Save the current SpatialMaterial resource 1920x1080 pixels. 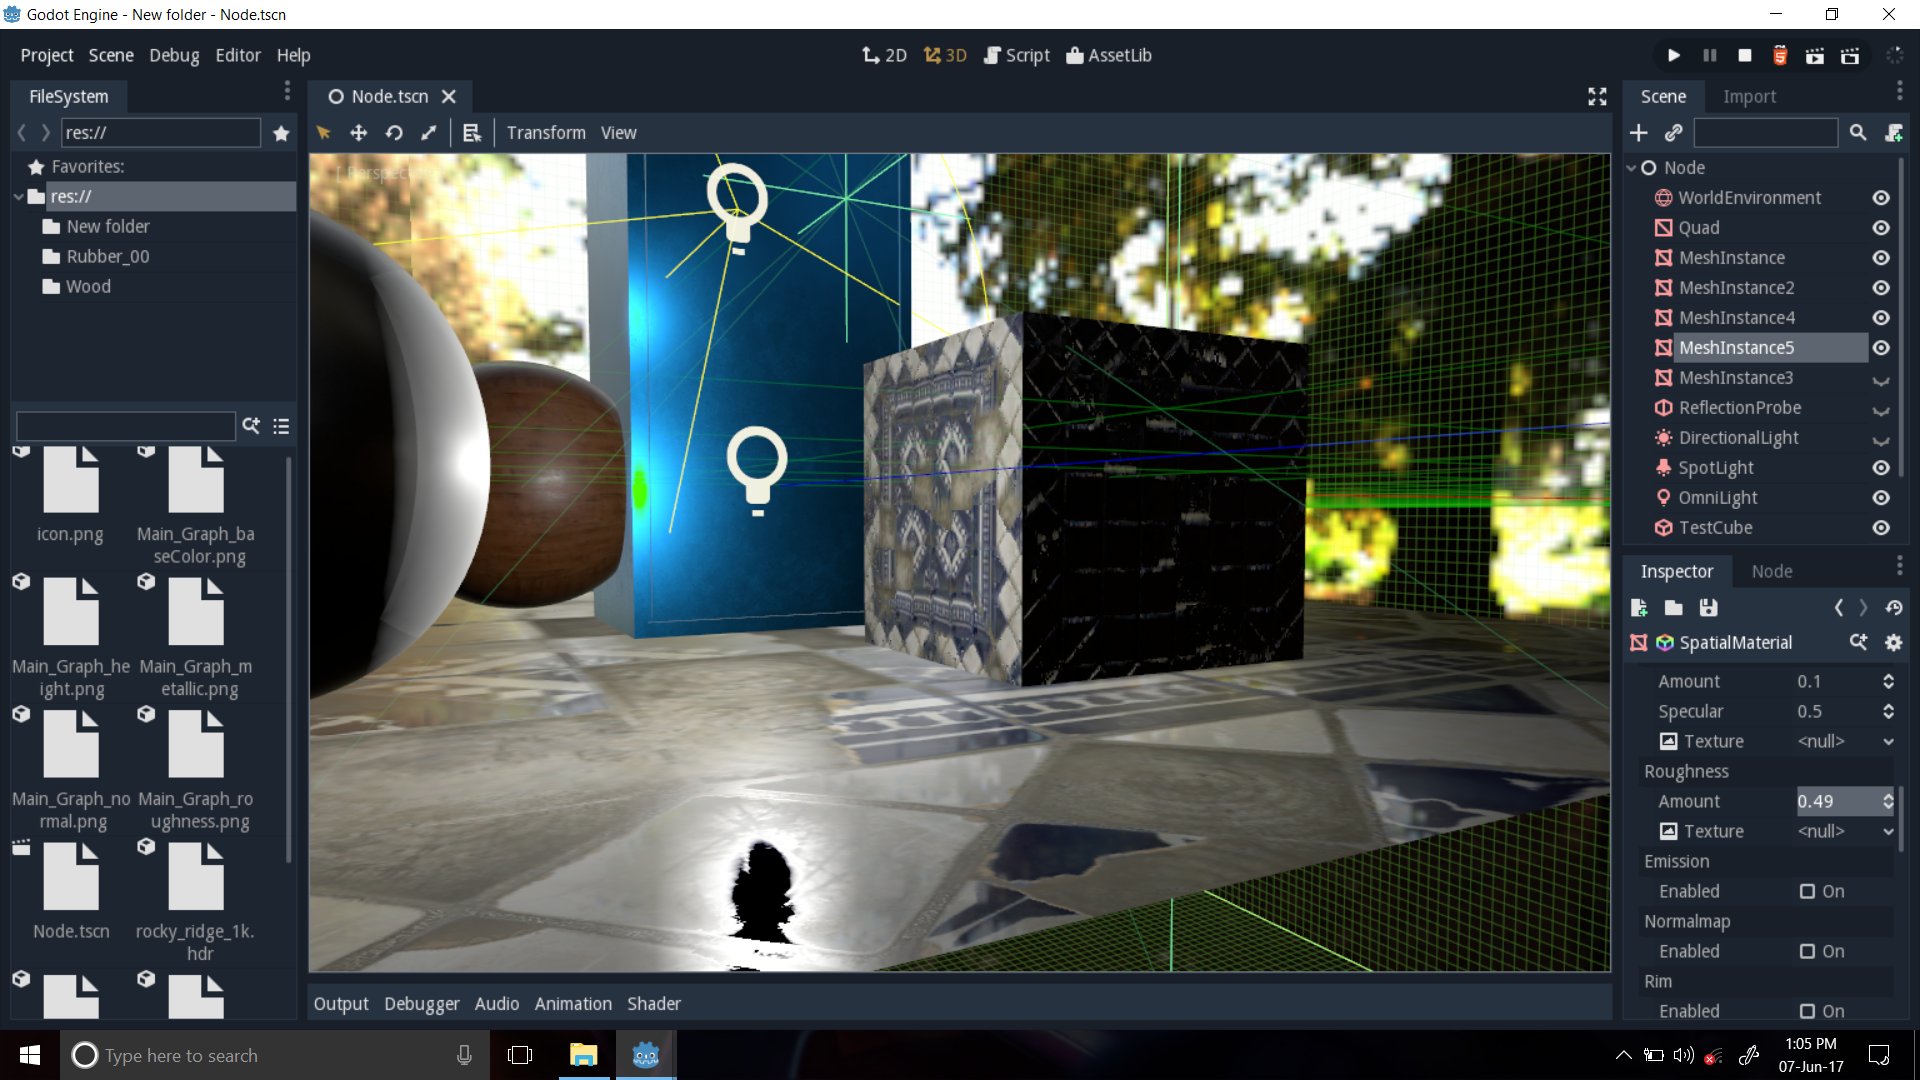[1708, 607]
